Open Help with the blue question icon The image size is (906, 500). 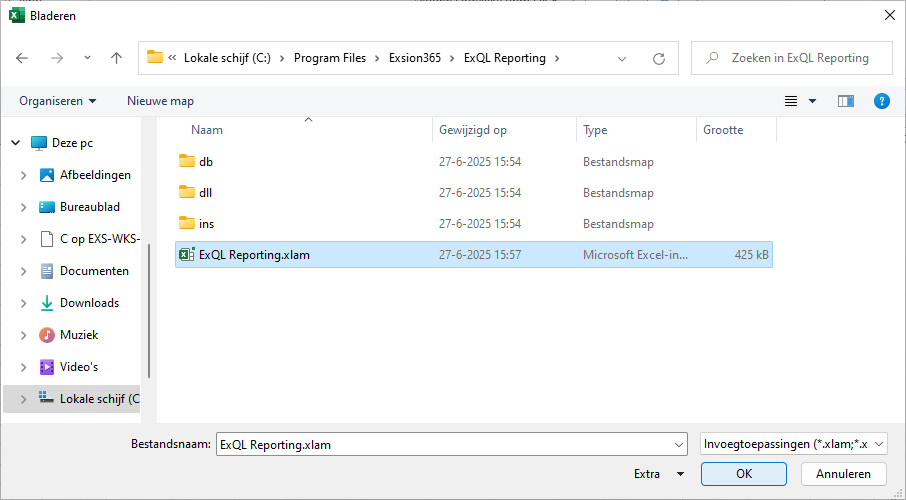pyautogui.click(x=881, y=101)
